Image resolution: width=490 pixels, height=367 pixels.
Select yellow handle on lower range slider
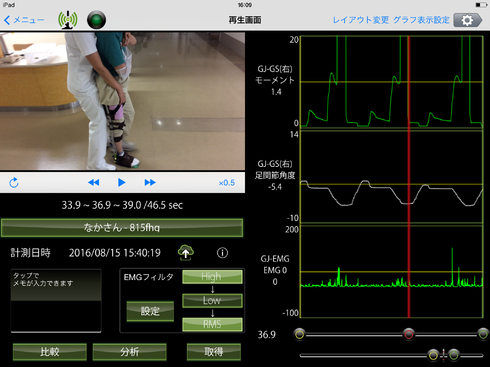pos(433,355)
